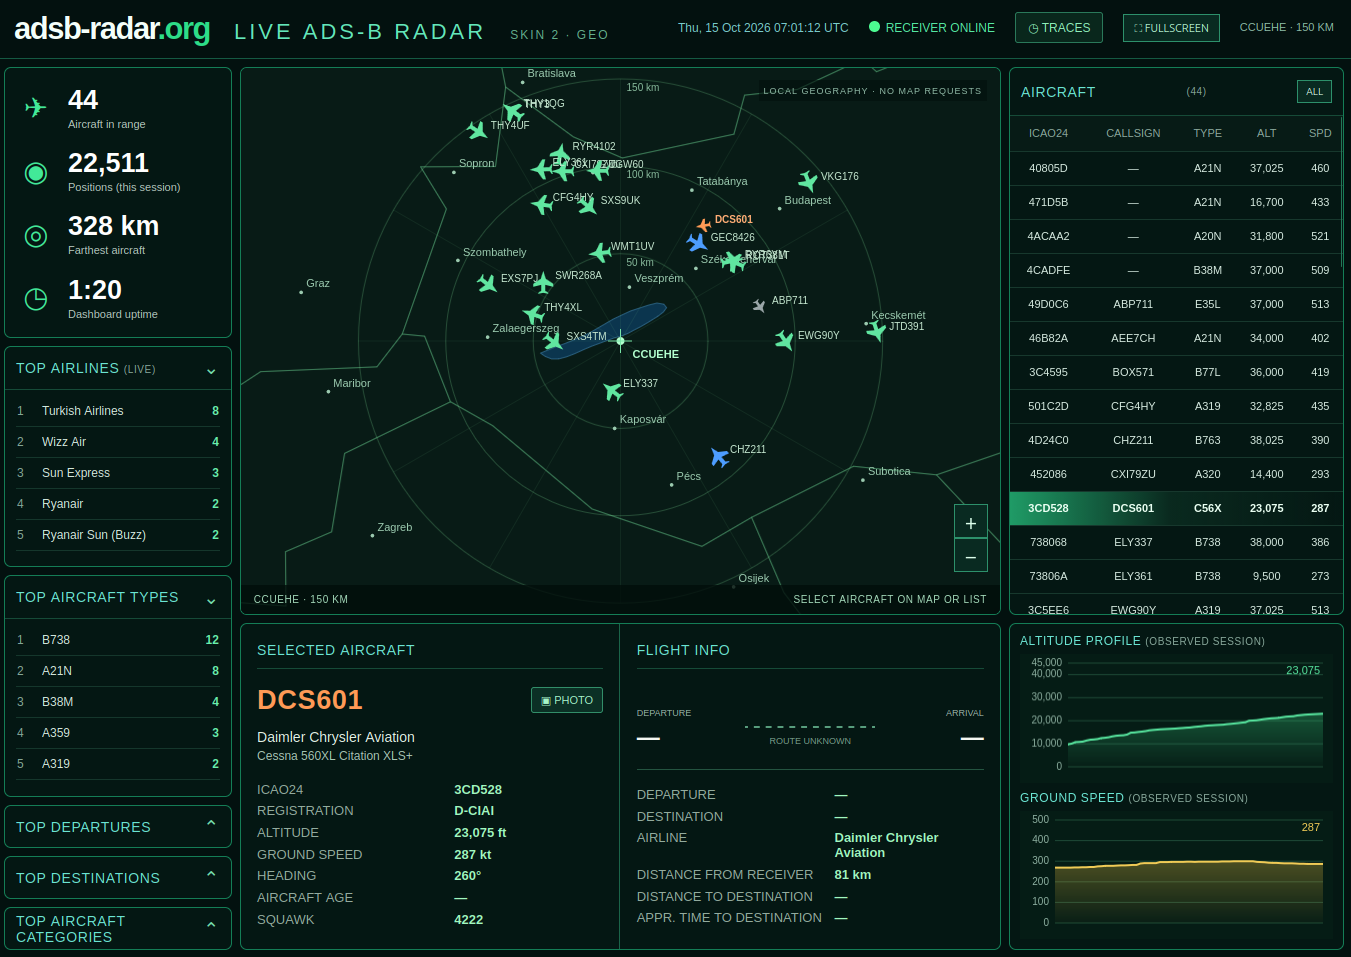
Task: Select the blue GEC8426 aircraft icon
Action: click(697, 242)
